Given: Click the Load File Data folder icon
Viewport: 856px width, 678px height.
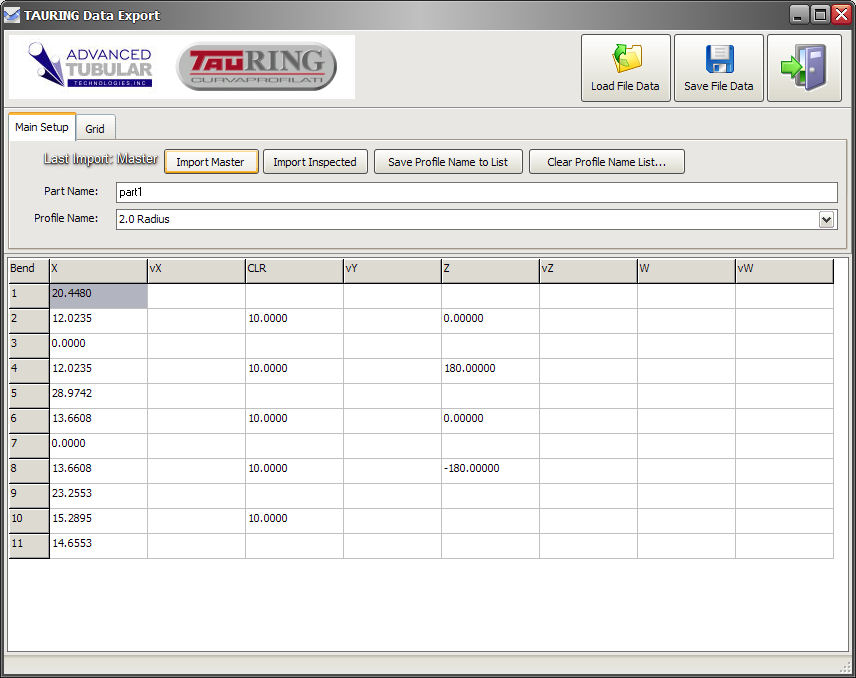Looking at the screenshot, I should 625,60.
